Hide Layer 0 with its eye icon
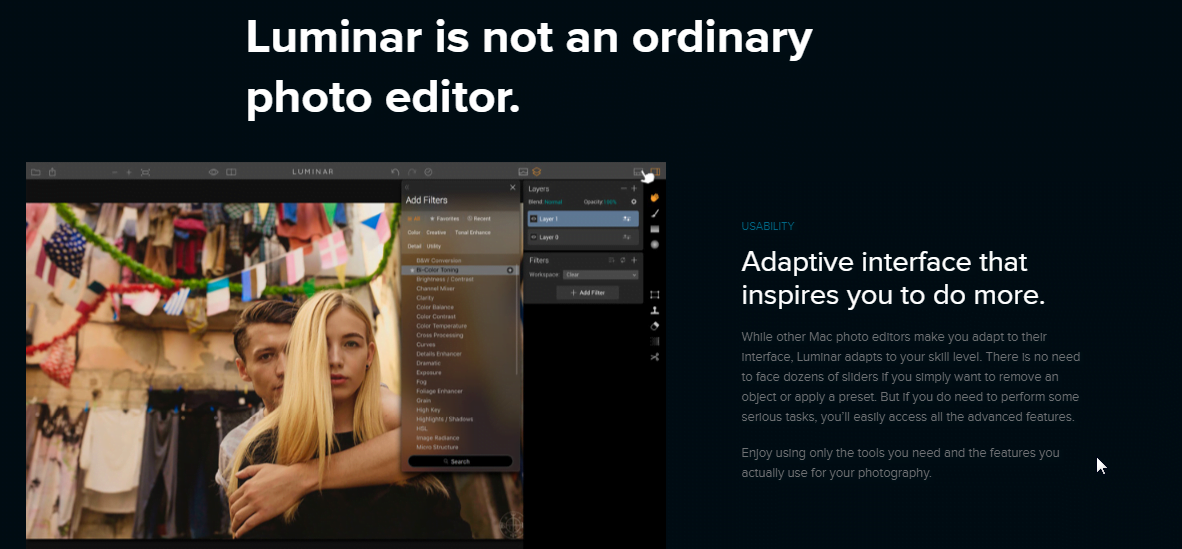This screenshot has width=1182, height=549. click(534, 237)
